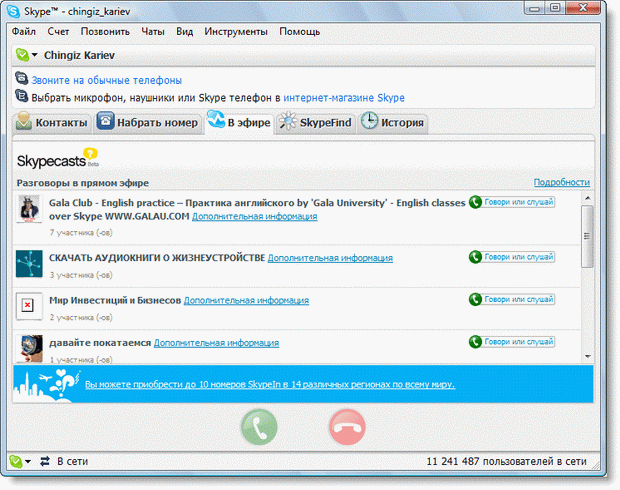Switch to the Контакты tab

tap(52, 123)
